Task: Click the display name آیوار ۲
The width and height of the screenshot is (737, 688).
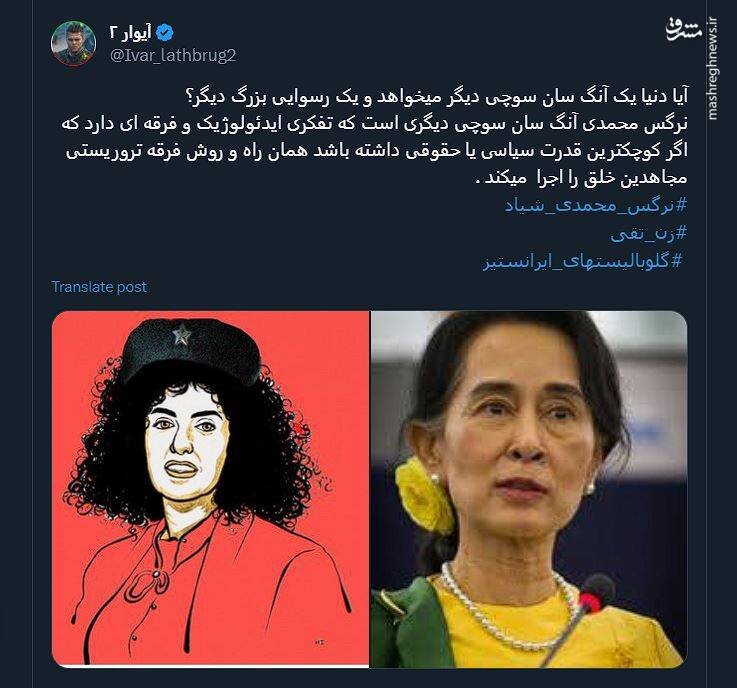Action: tap(130, 33)
